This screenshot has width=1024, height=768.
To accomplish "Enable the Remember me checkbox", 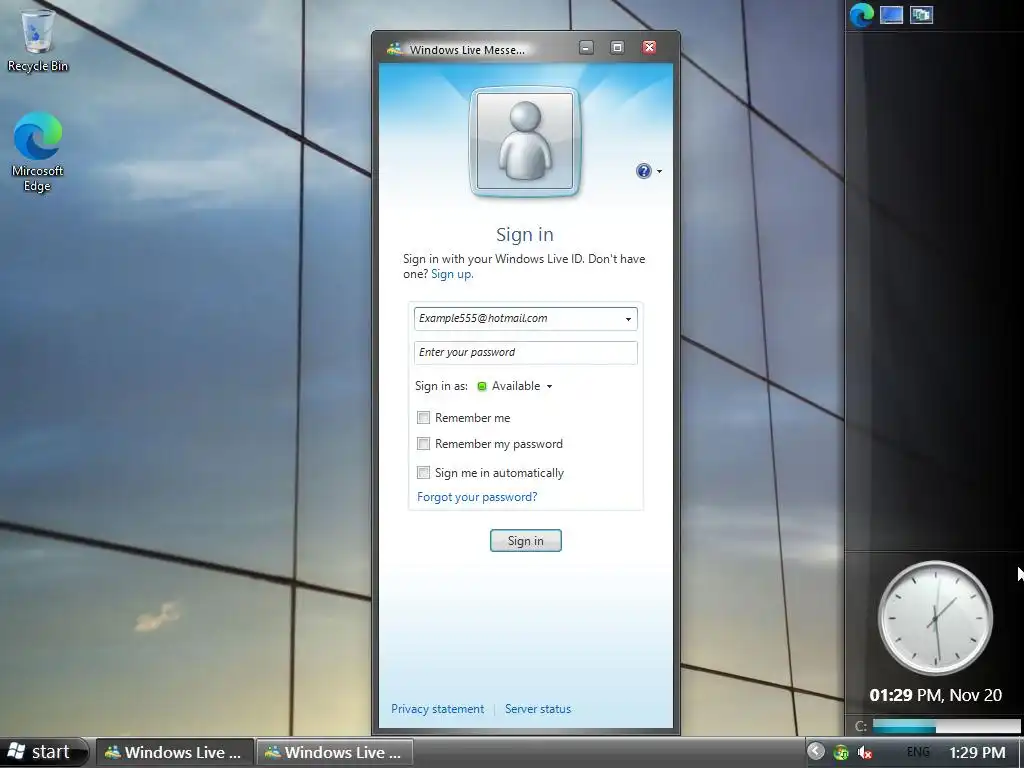I will (x=423, y=418).
